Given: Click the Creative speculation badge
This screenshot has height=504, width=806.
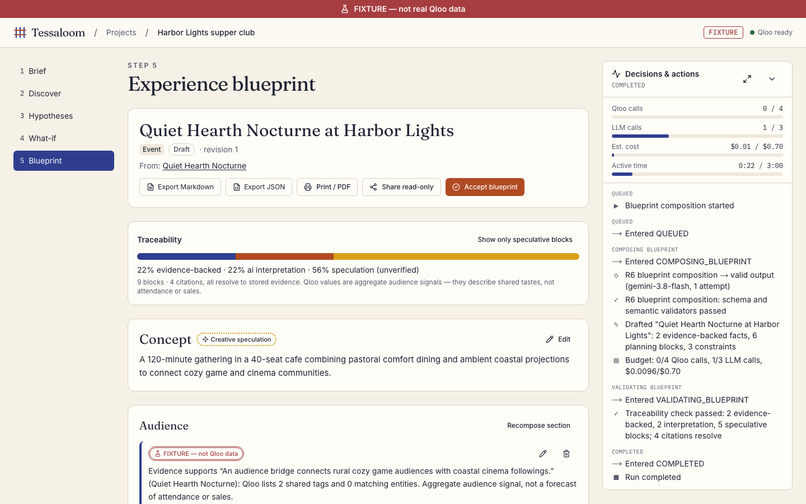Looking at the screenshot, I should click(236, 339).
